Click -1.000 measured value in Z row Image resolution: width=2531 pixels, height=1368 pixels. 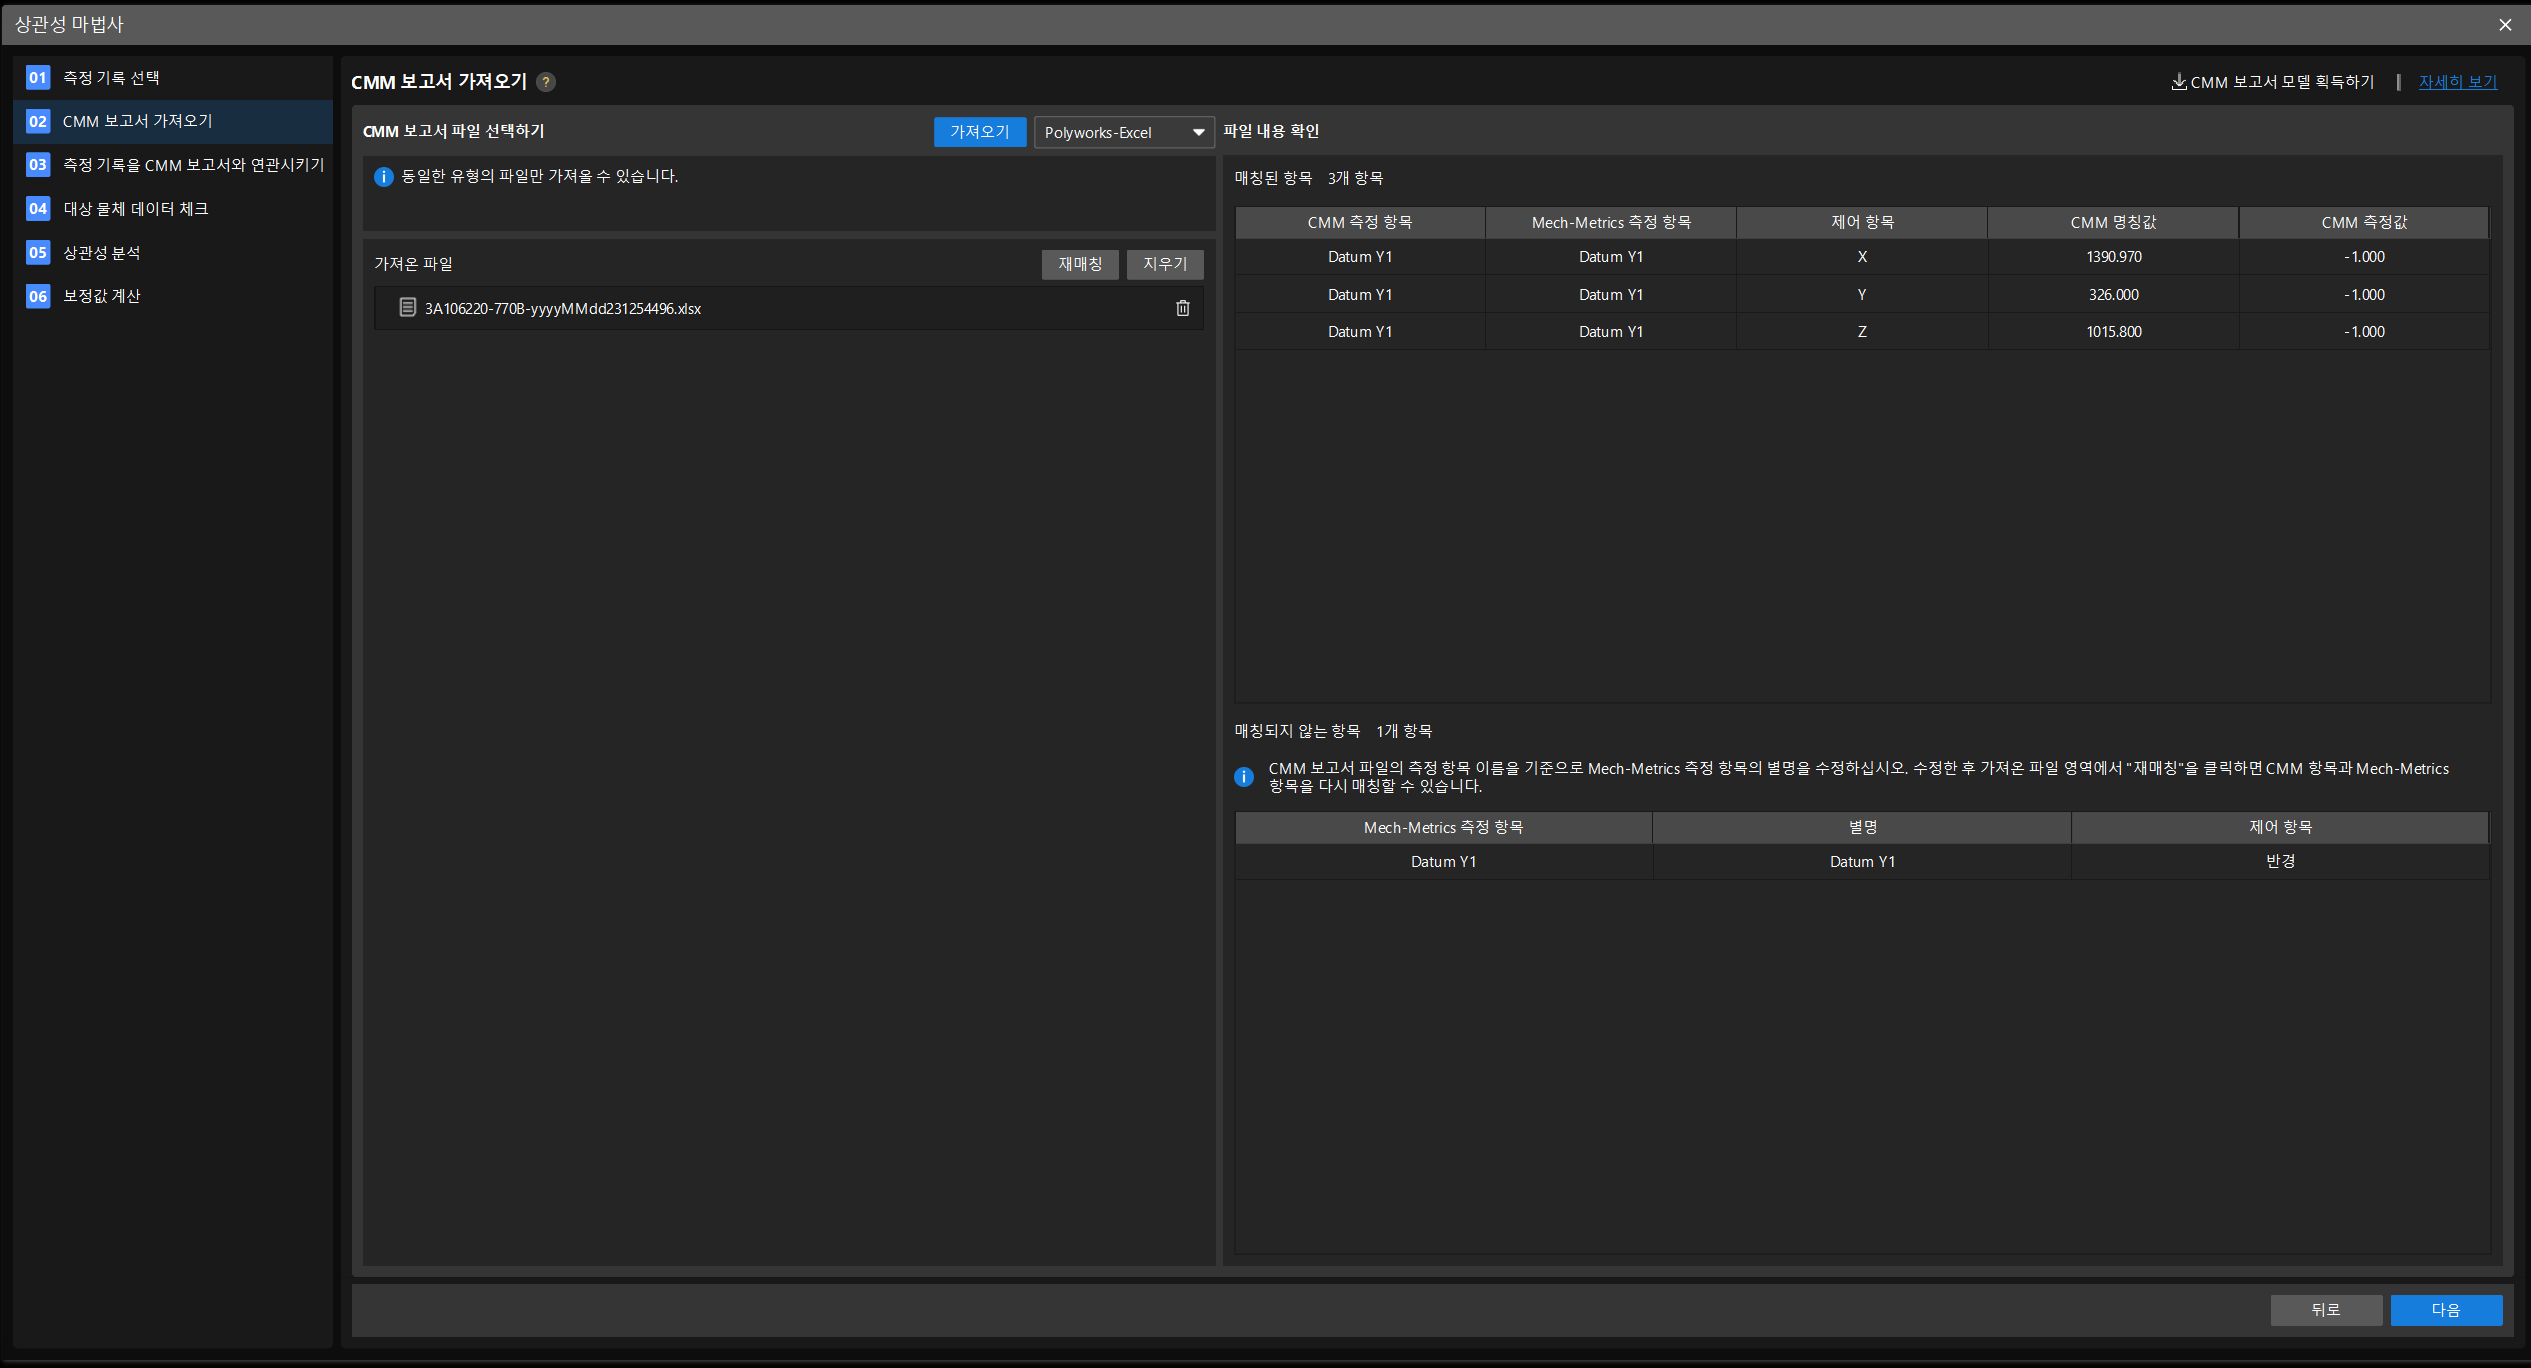click(x=2364, y=332)
